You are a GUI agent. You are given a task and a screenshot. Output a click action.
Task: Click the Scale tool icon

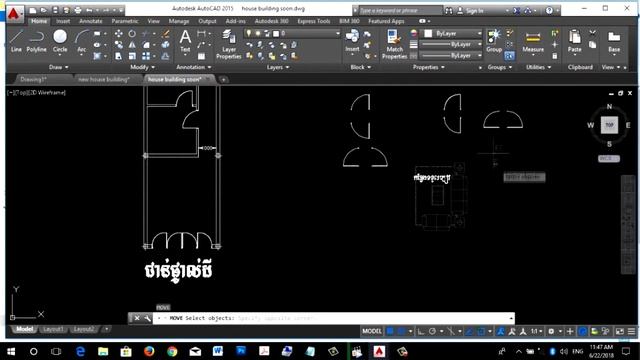coord(132,56)
